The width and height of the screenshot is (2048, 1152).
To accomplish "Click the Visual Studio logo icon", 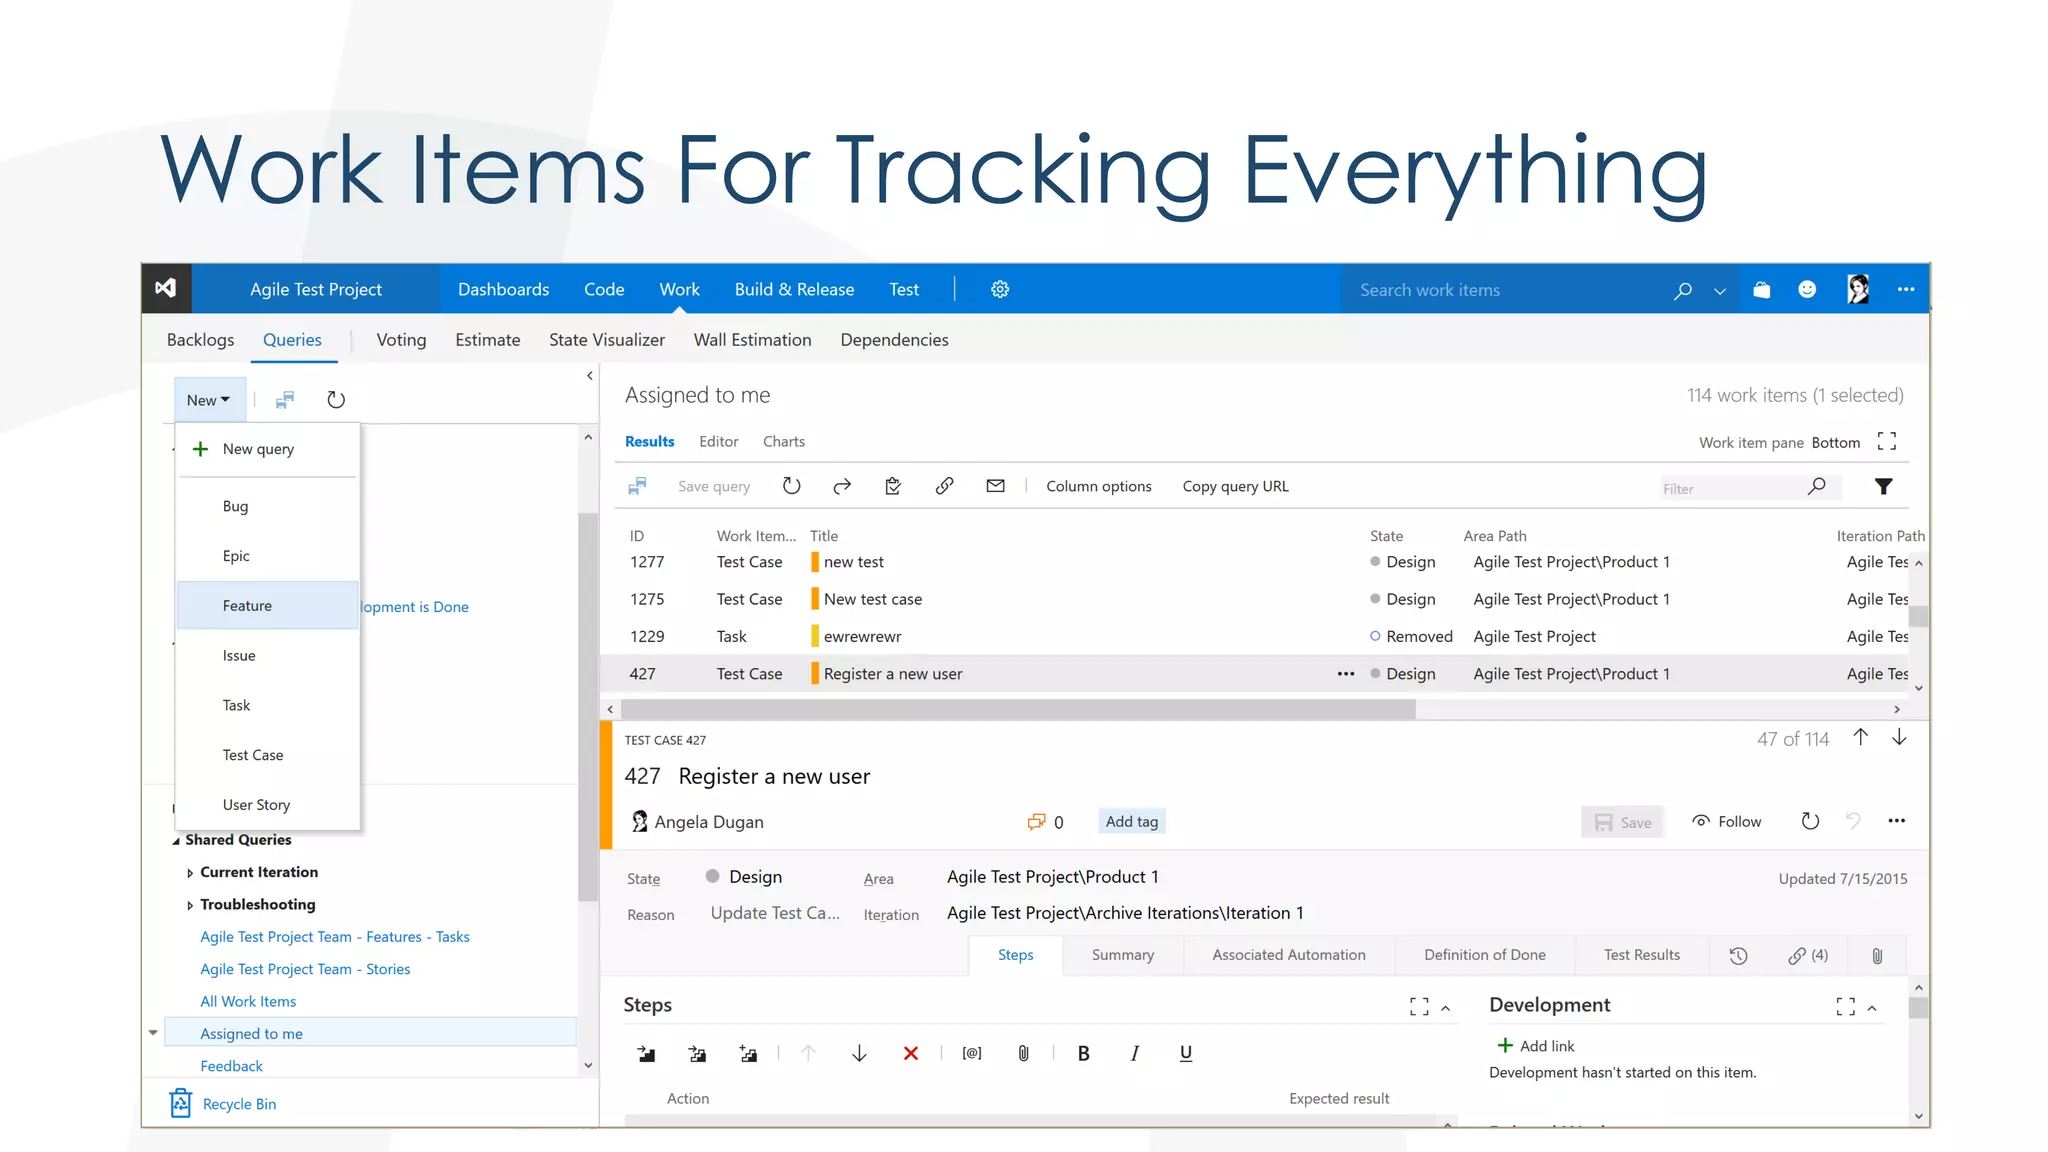I will [166, 288].
